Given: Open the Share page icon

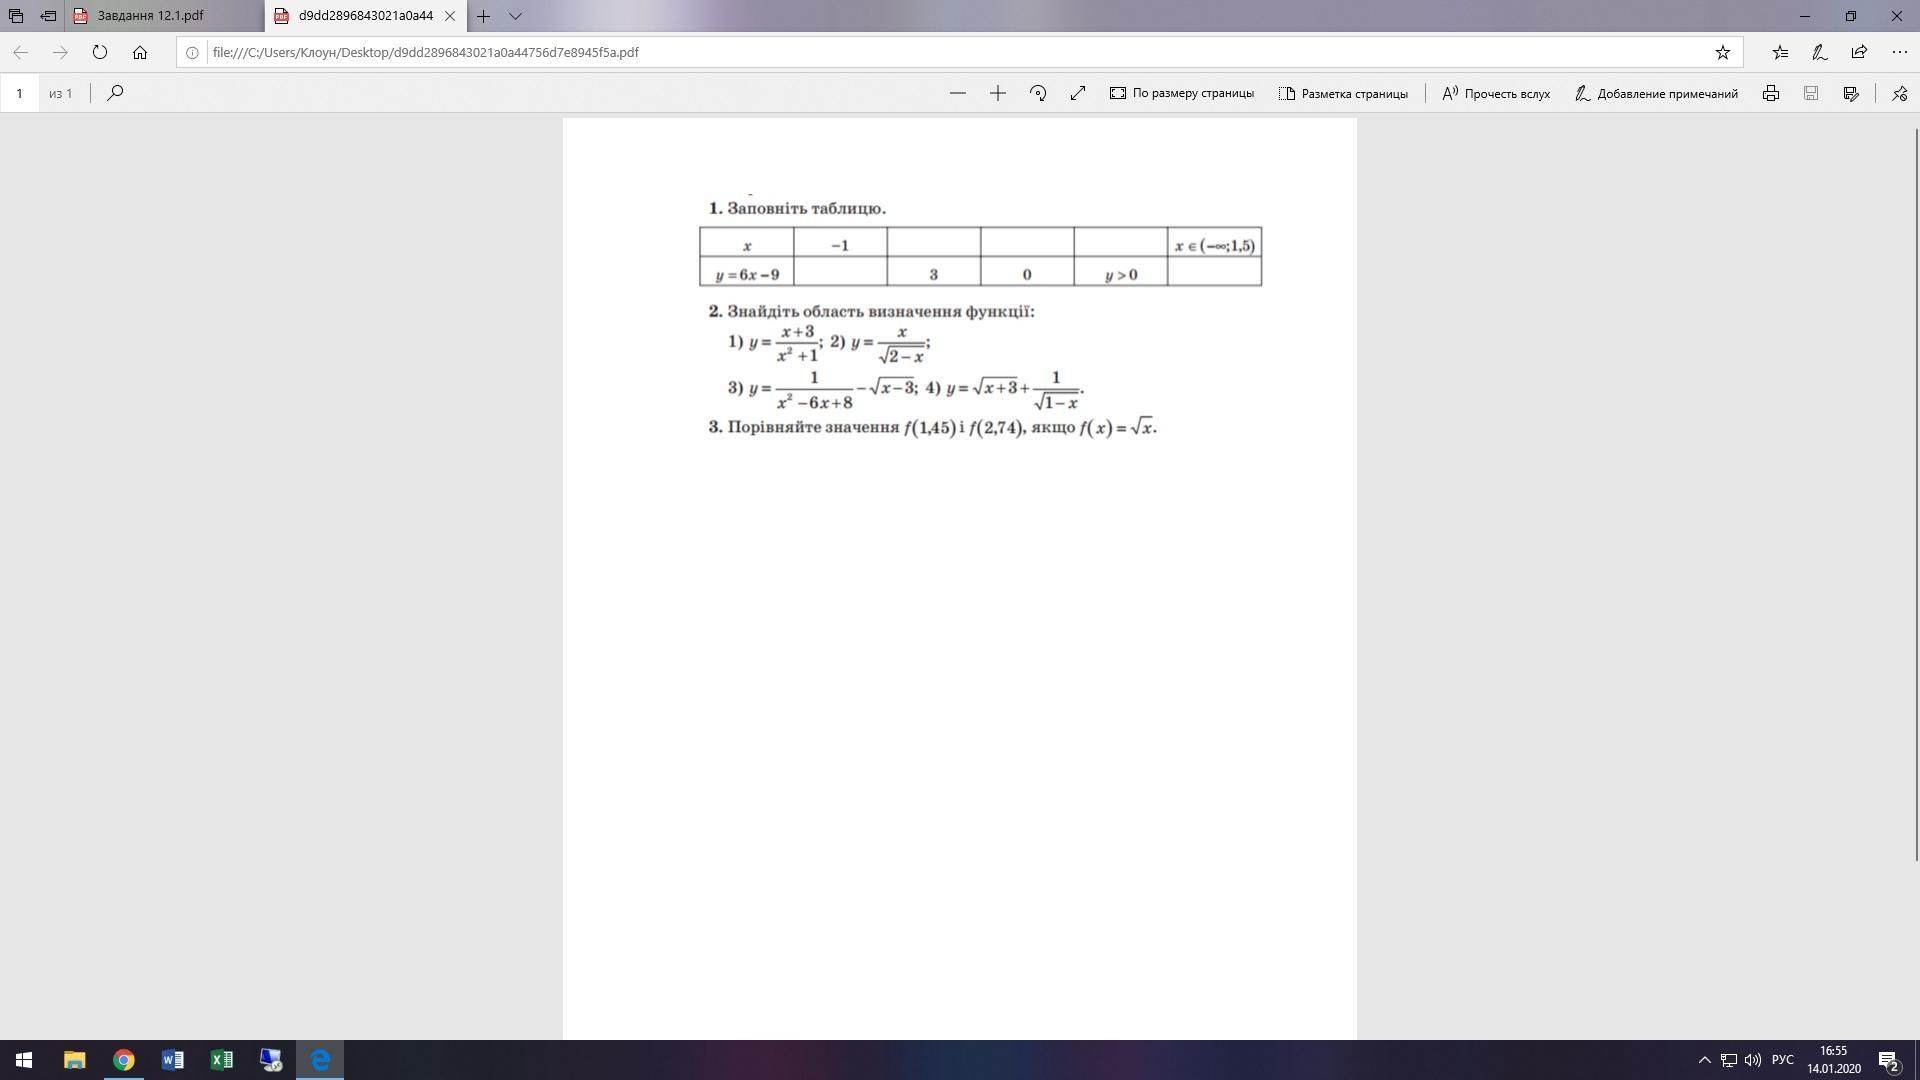Looking at the screenshot, I should click(1859, 52).
